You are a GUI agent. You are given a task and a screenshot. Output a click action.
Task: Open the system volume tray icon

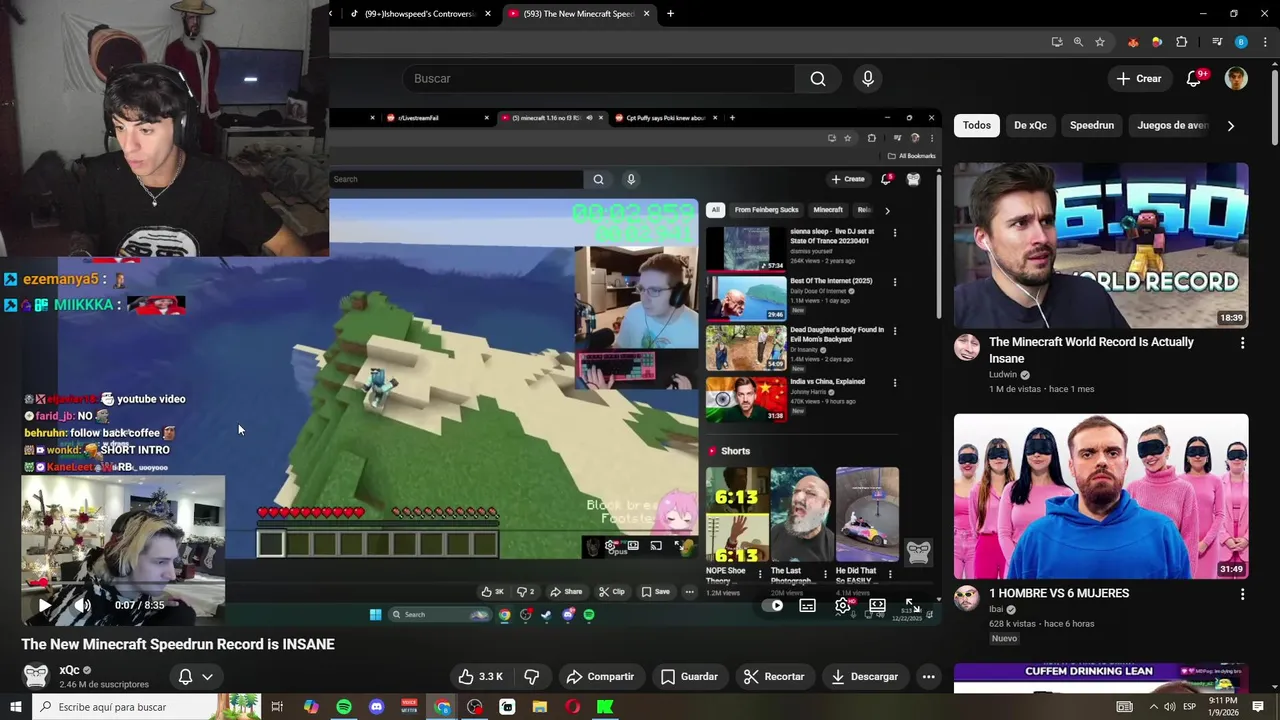click(1170, 707)
